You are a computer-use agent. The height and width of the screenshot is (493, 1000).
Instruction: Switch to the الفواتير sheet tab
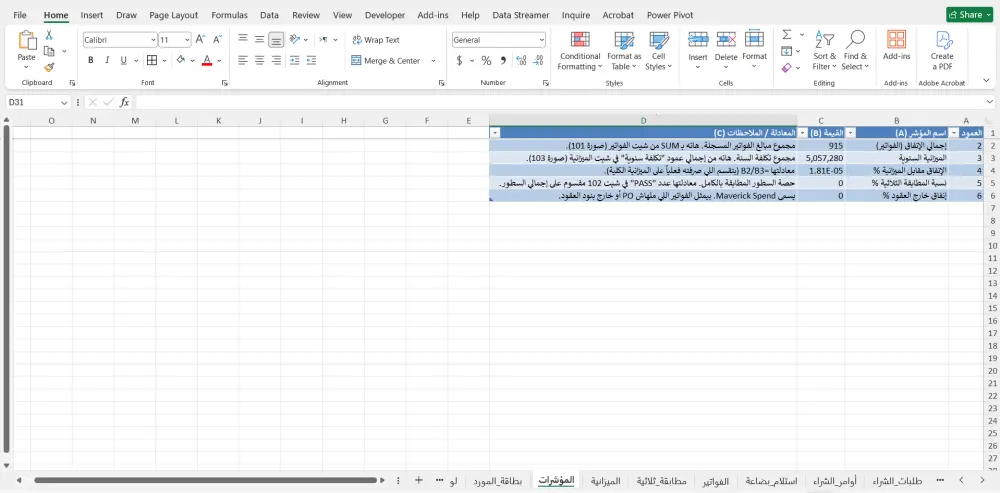click(715, 481)
